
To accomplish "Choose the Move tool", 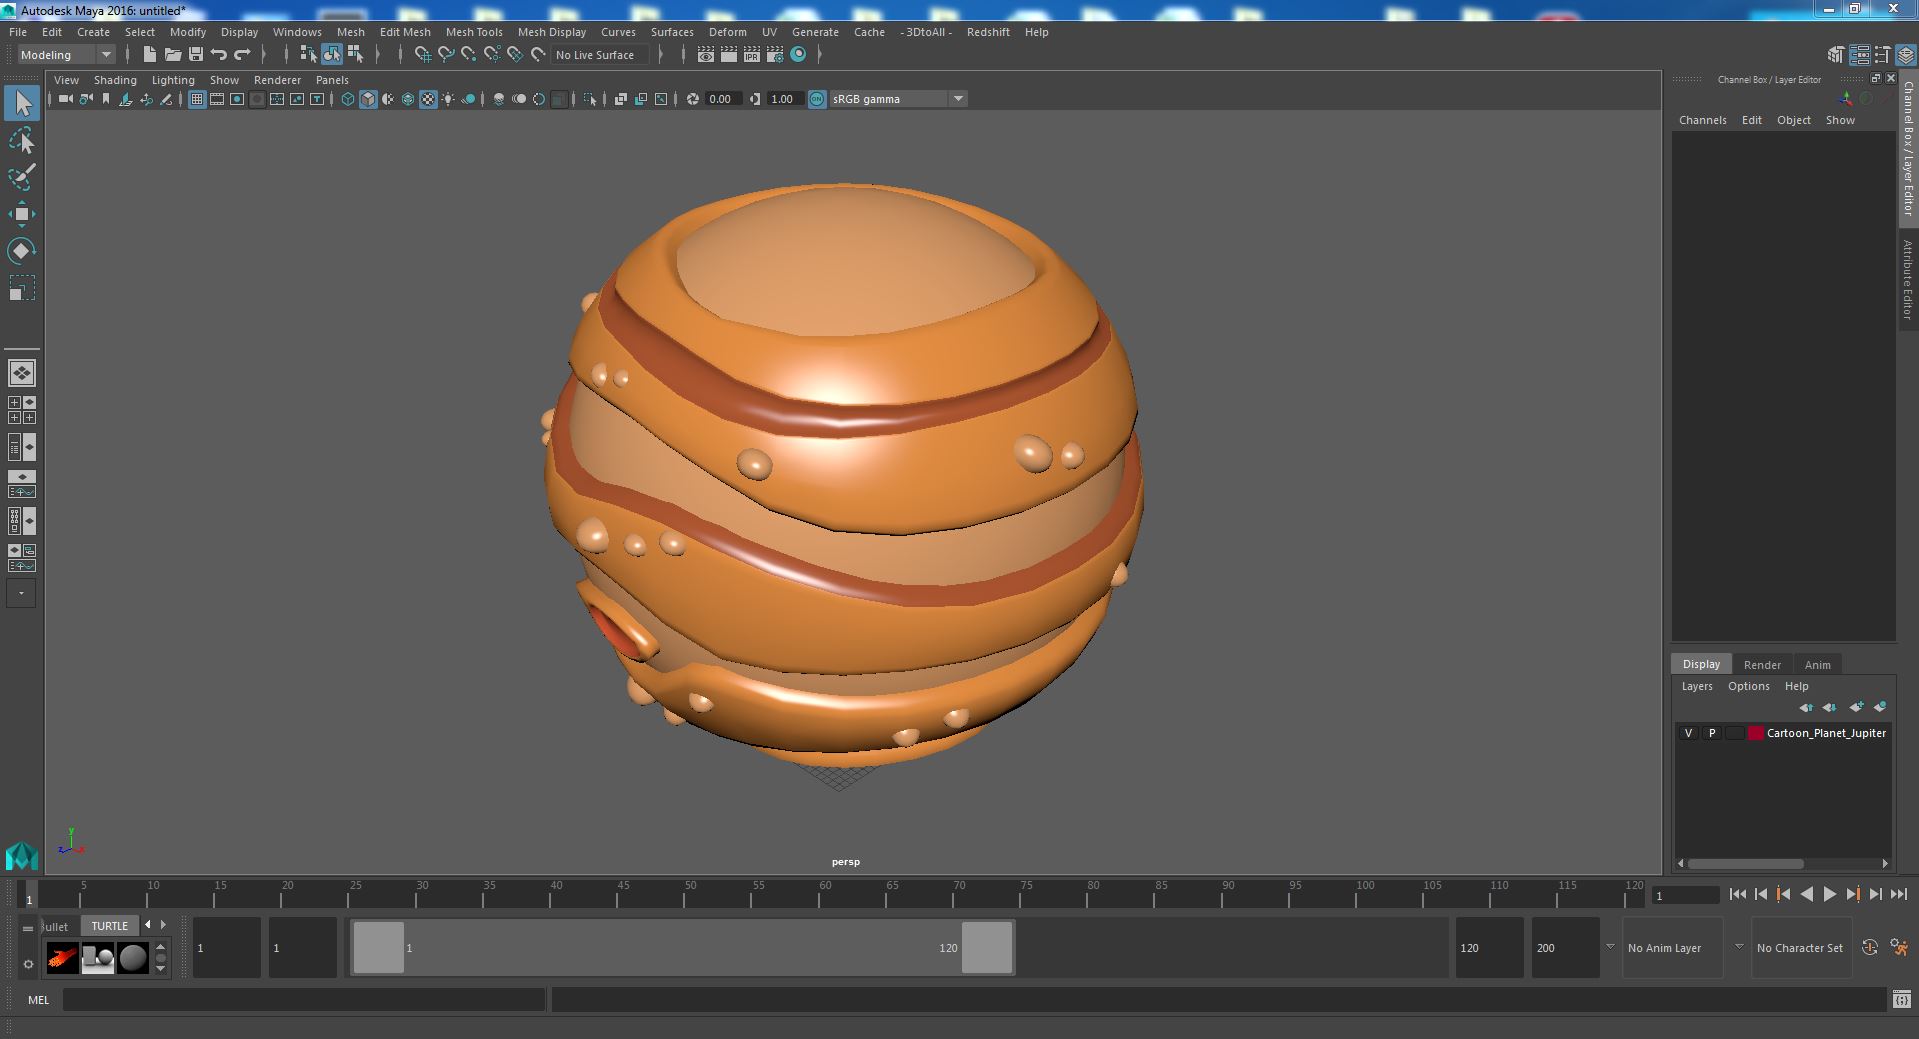I will pyautogui.click(x=22, y=214).
